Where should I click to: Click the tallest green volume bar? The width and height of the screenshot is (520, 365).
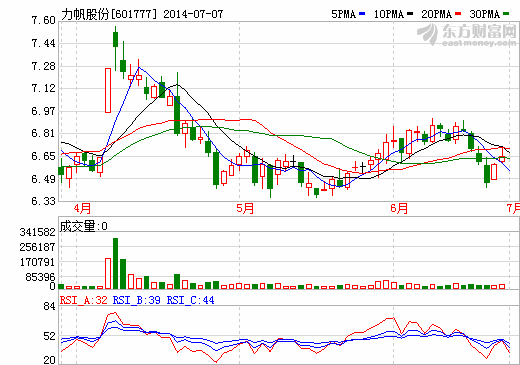tap(115, 263)
